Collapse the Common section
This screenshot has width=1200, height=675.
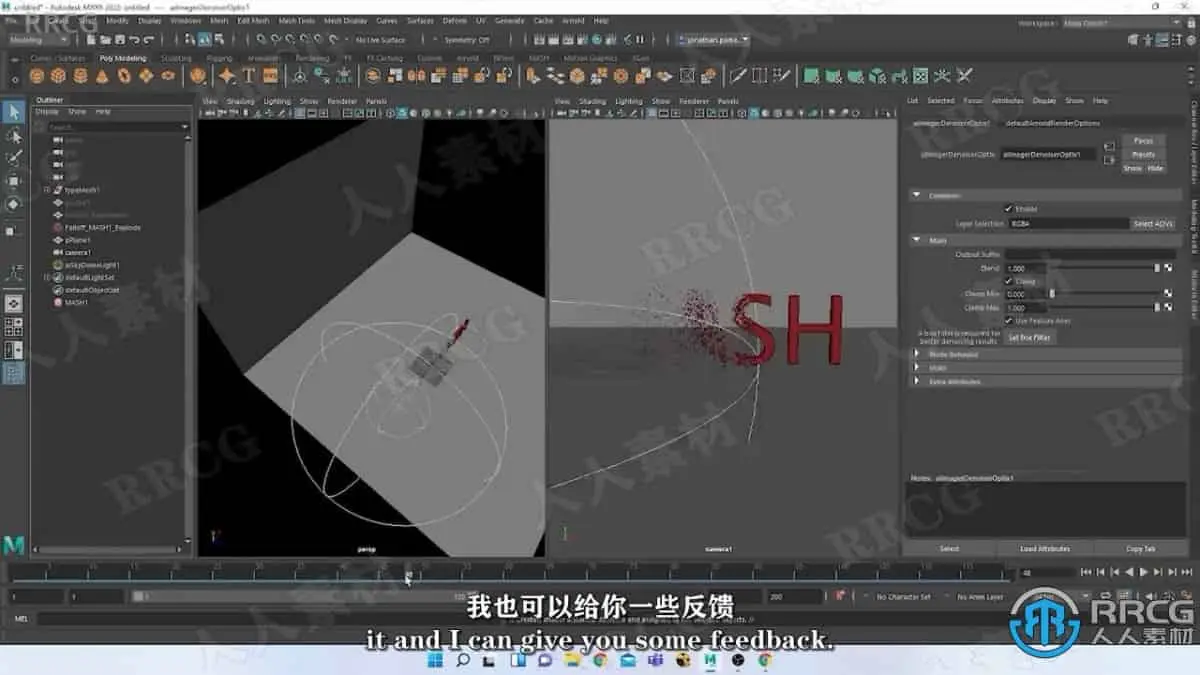917,195
